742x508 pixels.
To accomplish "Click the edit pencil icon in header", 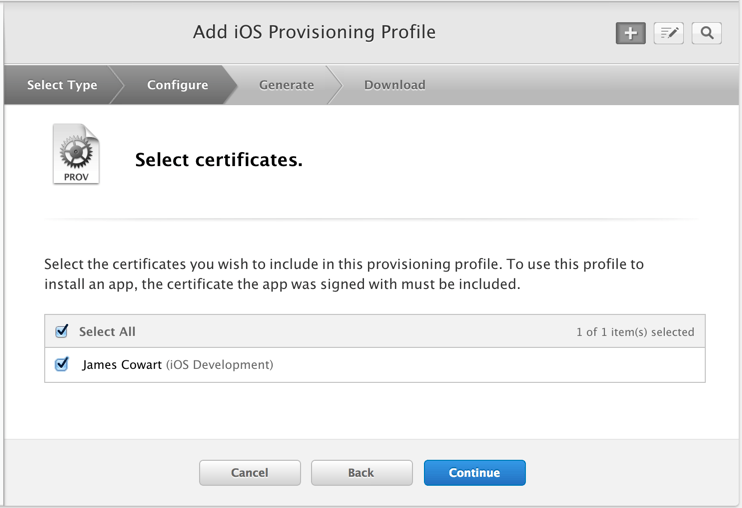I will pos(668,33).
